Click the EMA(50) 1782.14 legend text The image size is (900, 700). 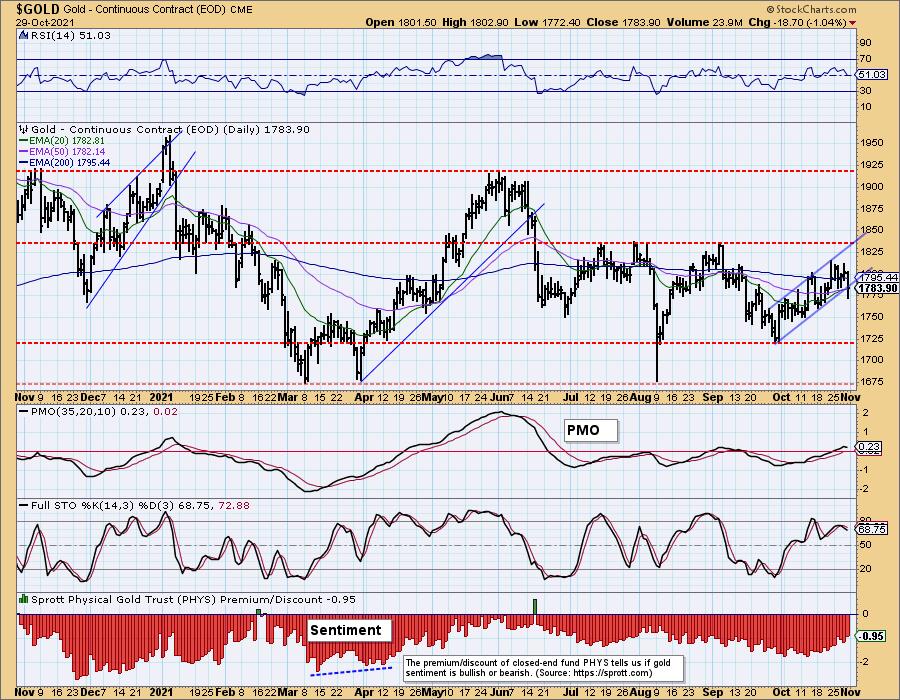(x=67, y=151)
